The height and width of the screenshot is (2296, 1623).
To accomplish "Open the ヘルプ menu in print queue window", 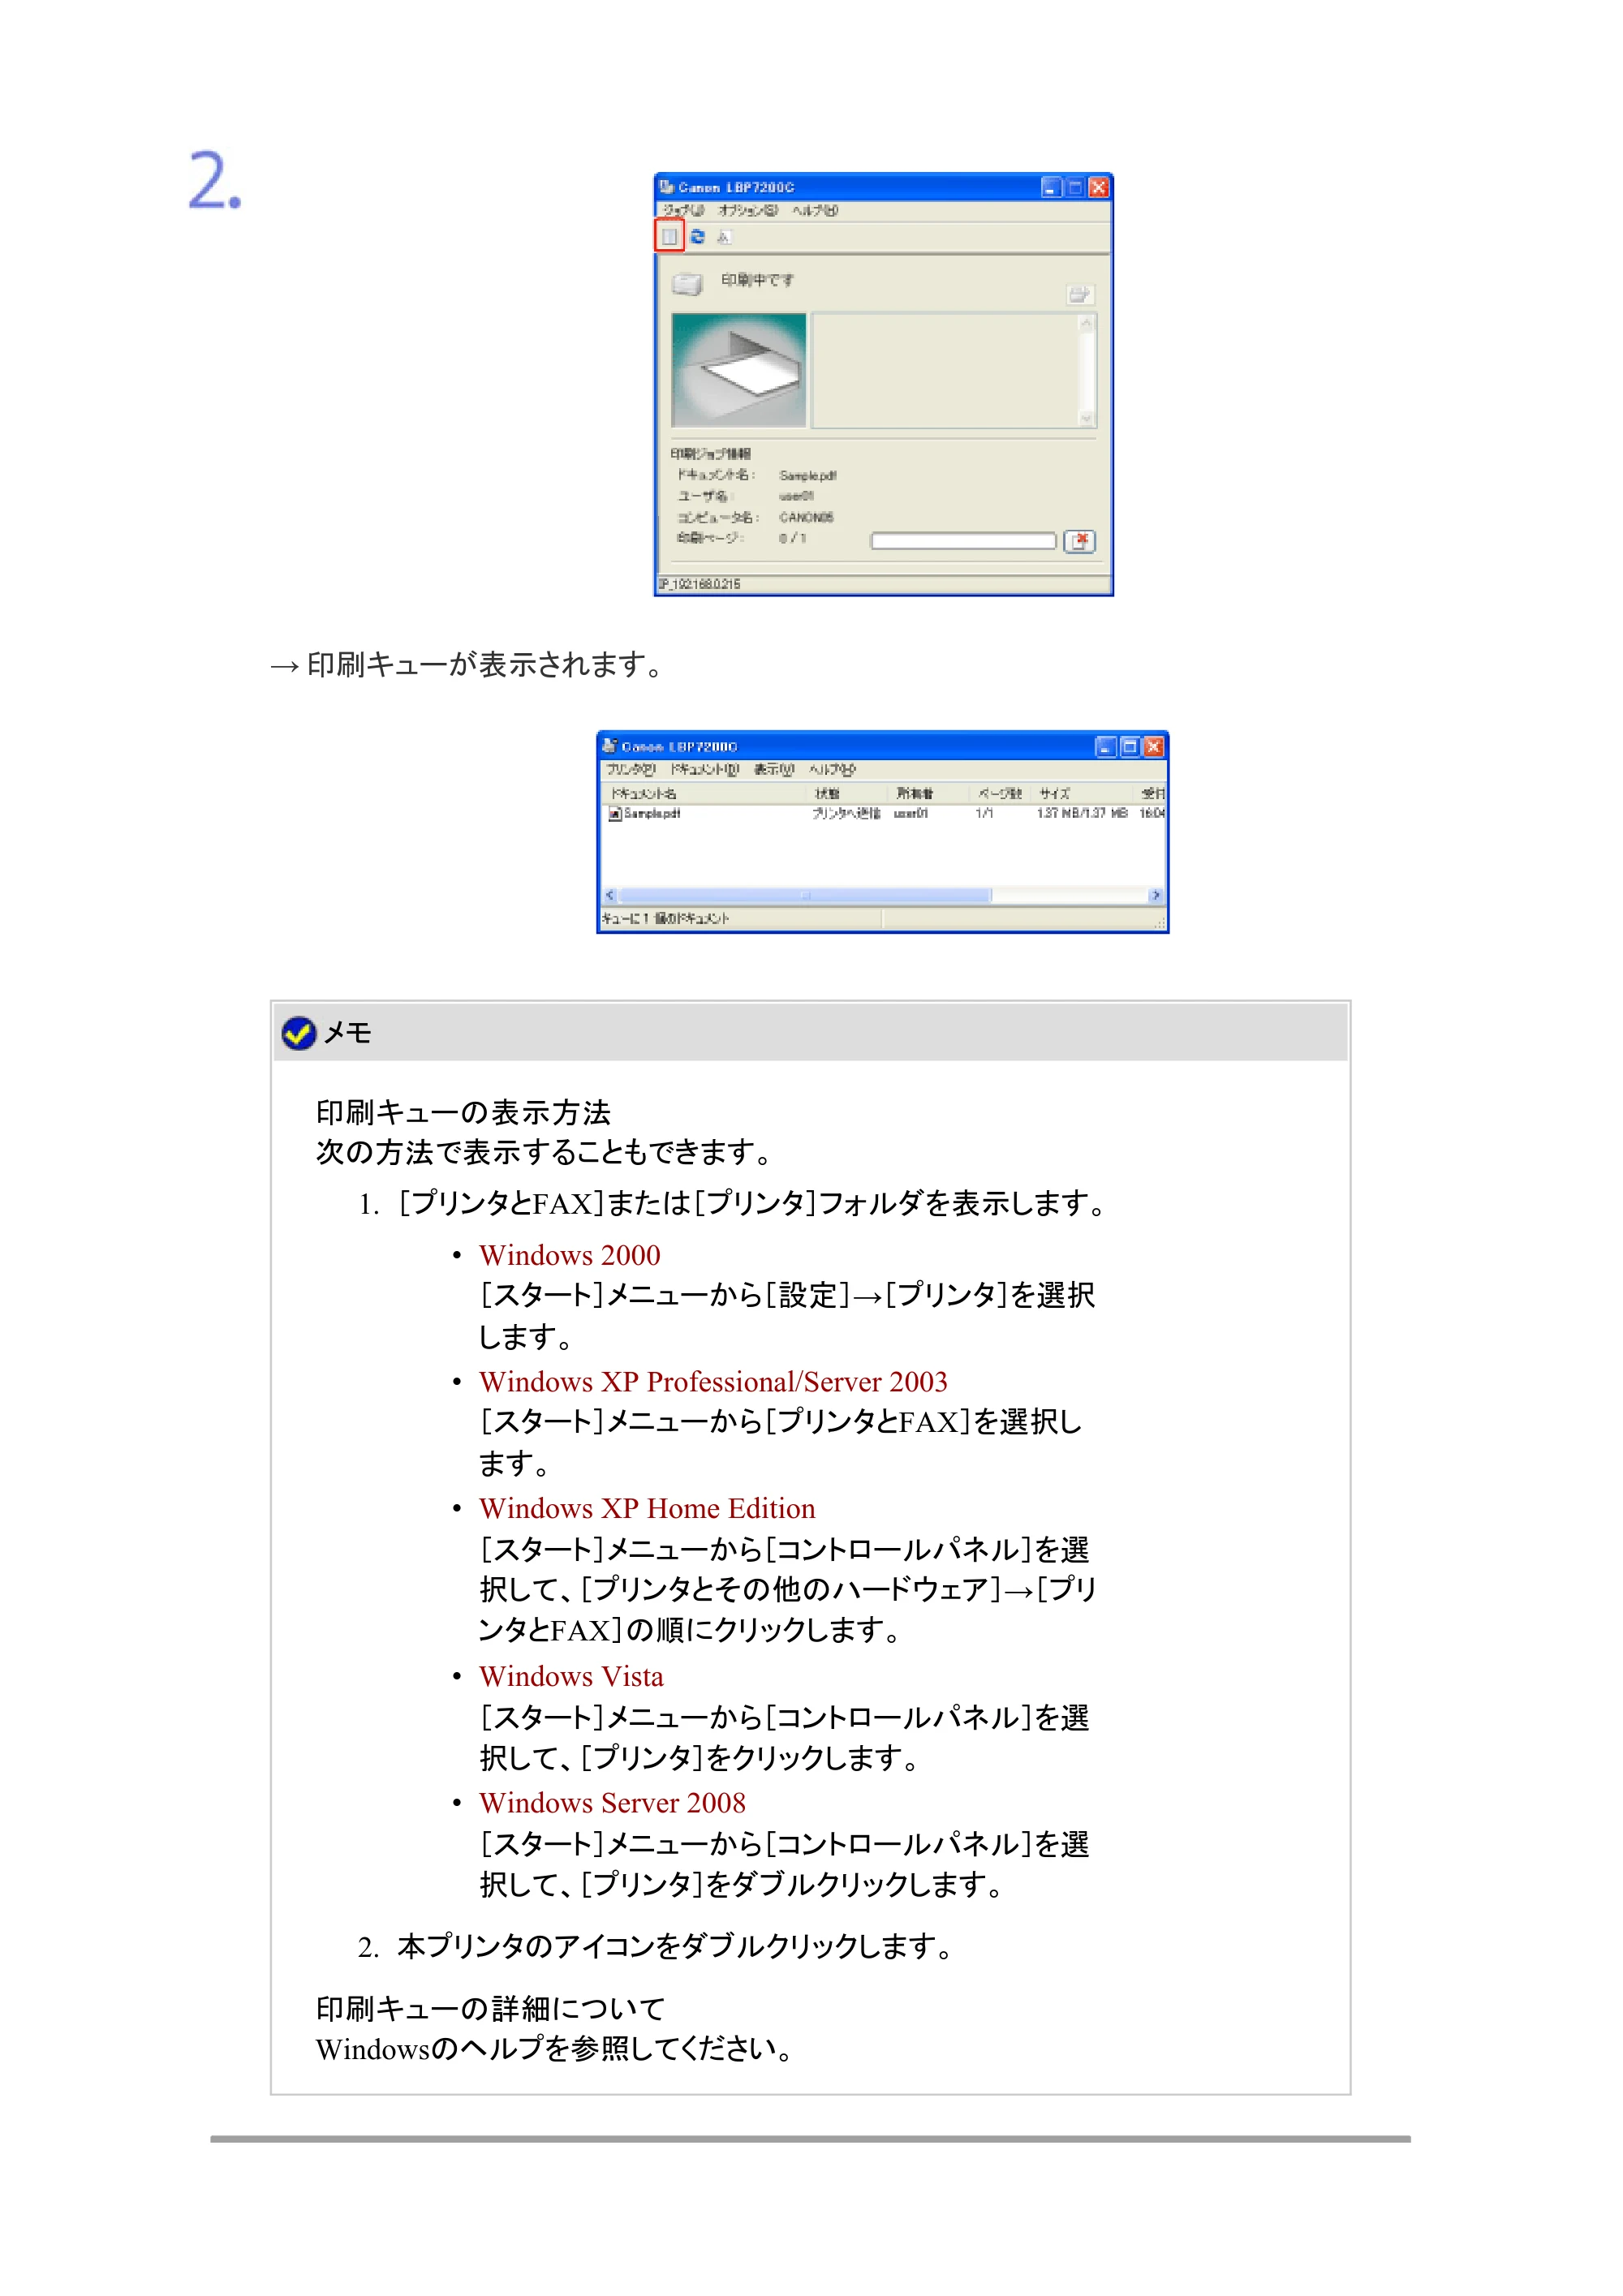I will click(832, 769).
